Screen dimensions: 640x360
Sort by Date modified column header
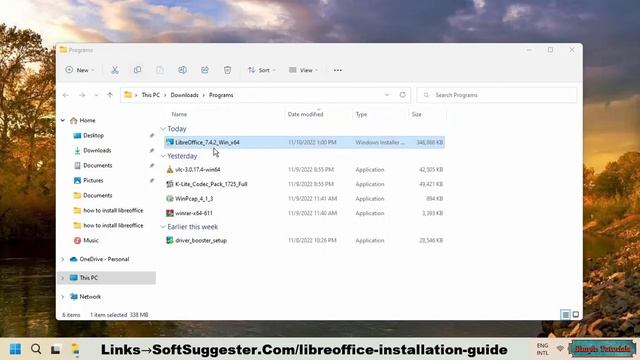tap(305, 114)
